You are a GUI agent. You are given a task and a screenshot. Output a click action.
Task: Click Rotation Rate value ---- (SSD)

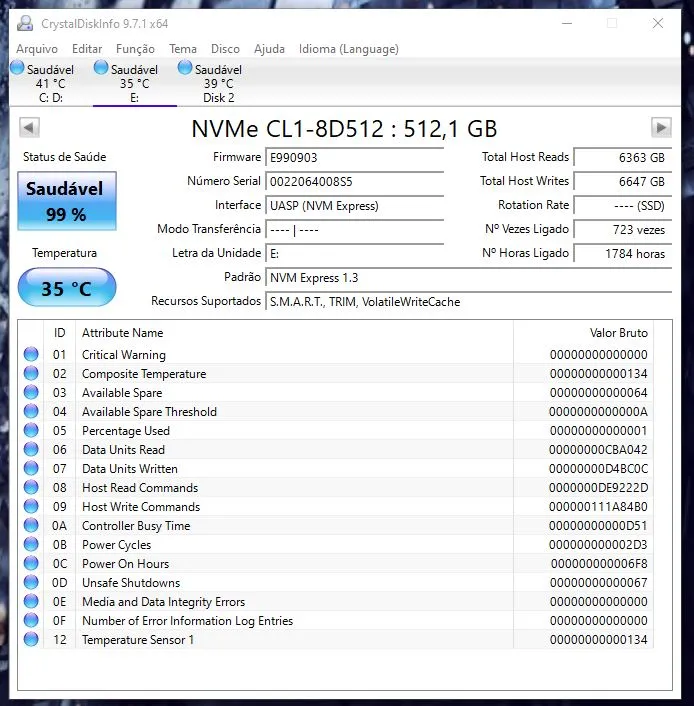(x=623, y=206)
